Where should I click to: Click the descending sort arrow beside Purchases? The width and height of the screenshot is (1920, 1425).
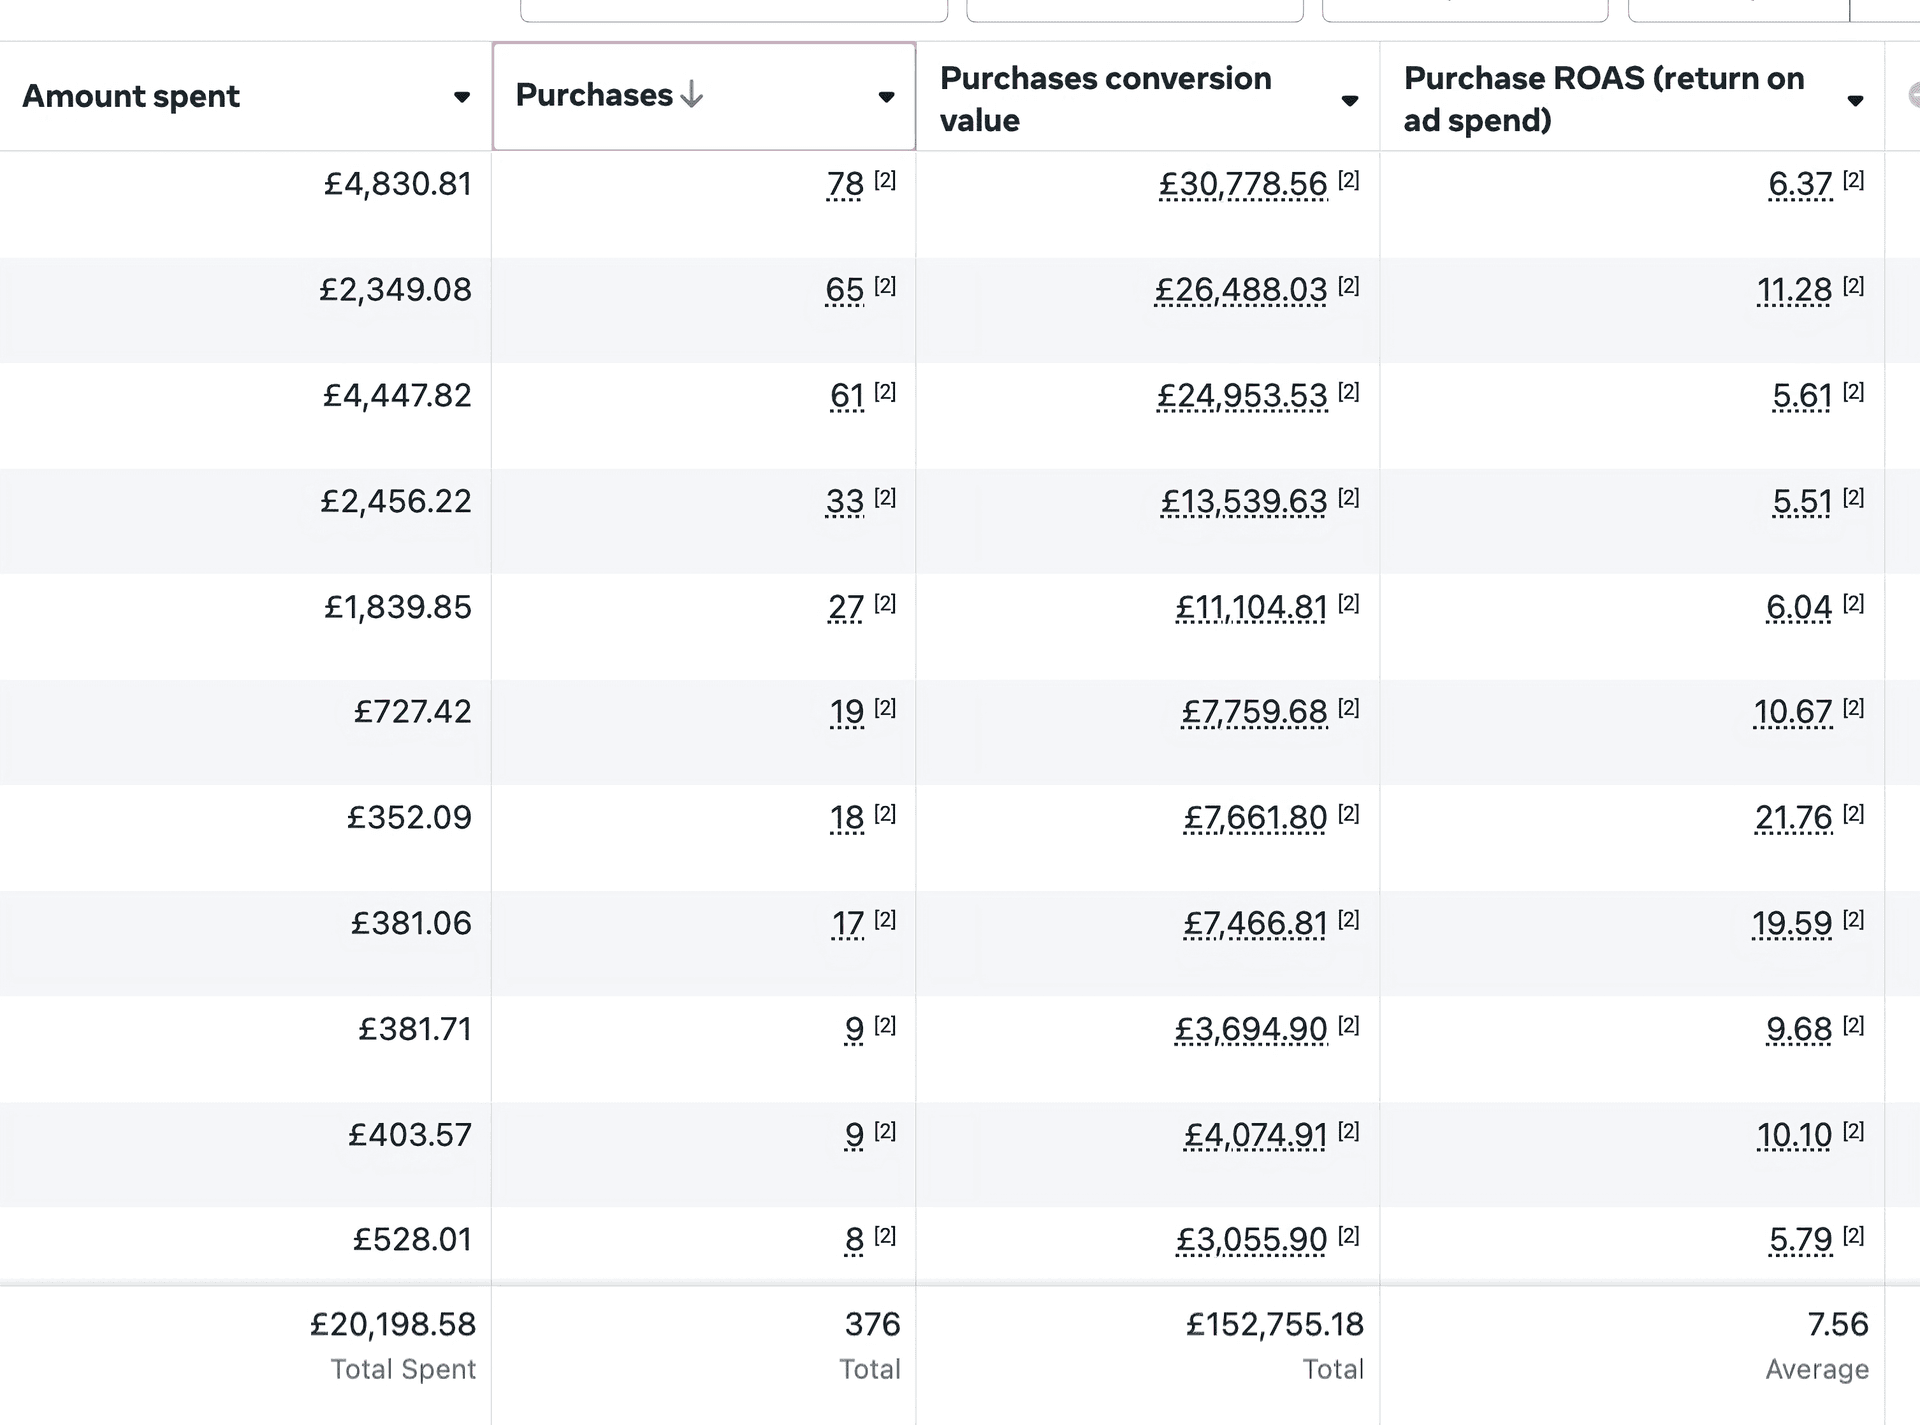[x=691, y=95]
